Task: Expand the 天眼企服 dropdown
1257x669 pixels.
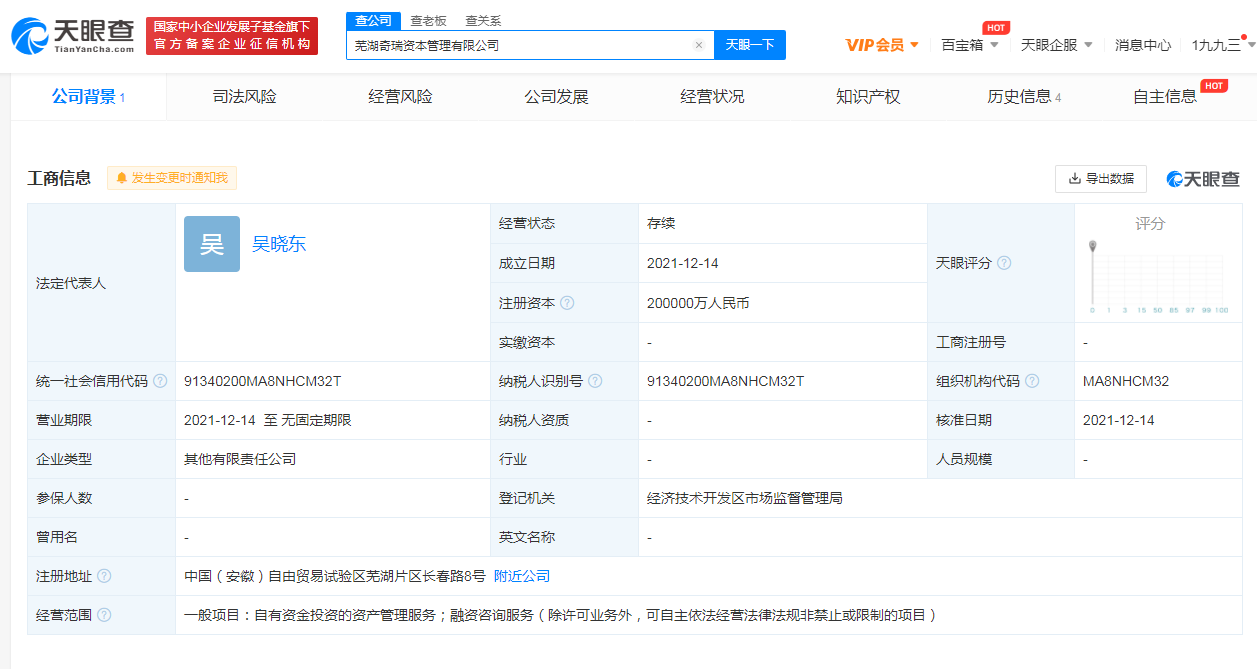Action: (x=1056, y=45)
